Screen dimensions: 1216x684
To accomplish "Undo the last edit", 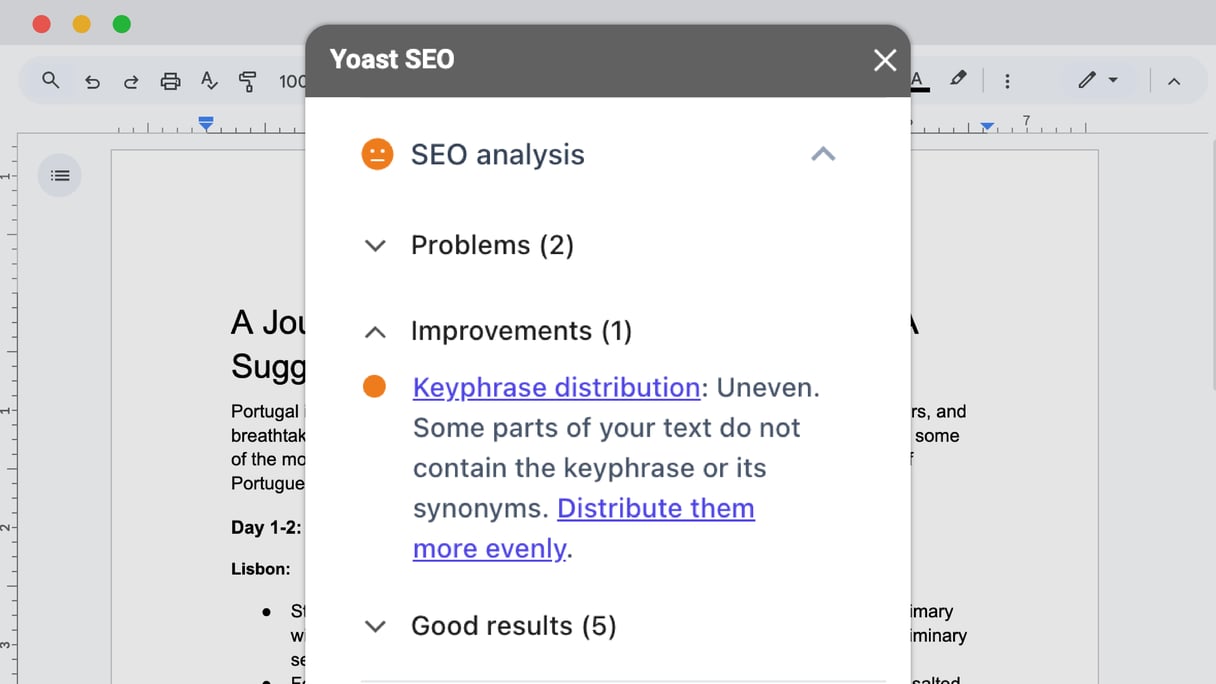I will 92,82.
